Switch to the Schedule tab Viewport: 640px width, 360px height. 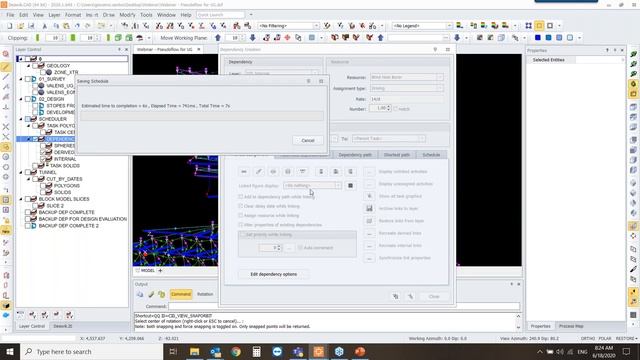point(431,155)
